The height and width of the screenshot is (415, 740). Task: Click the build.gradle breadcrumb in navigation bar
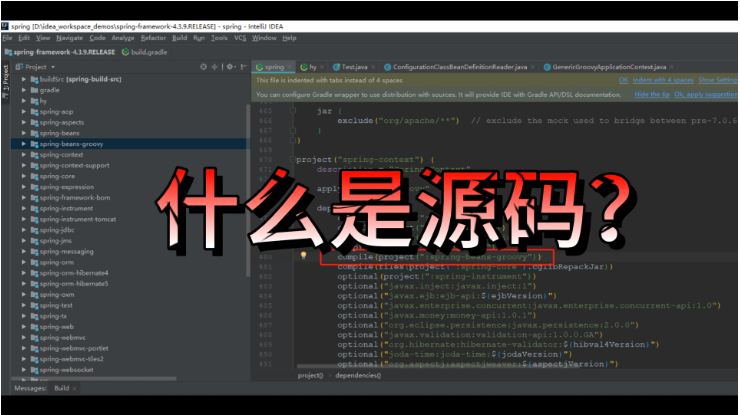point(144,52)
